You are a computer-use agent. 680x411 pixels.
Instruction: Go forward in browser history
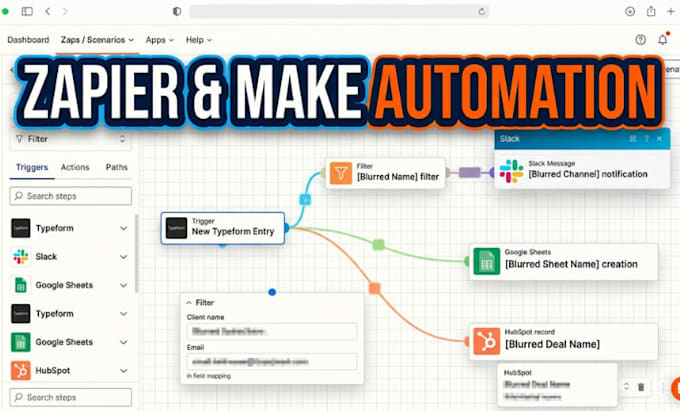tap(65, 11)
